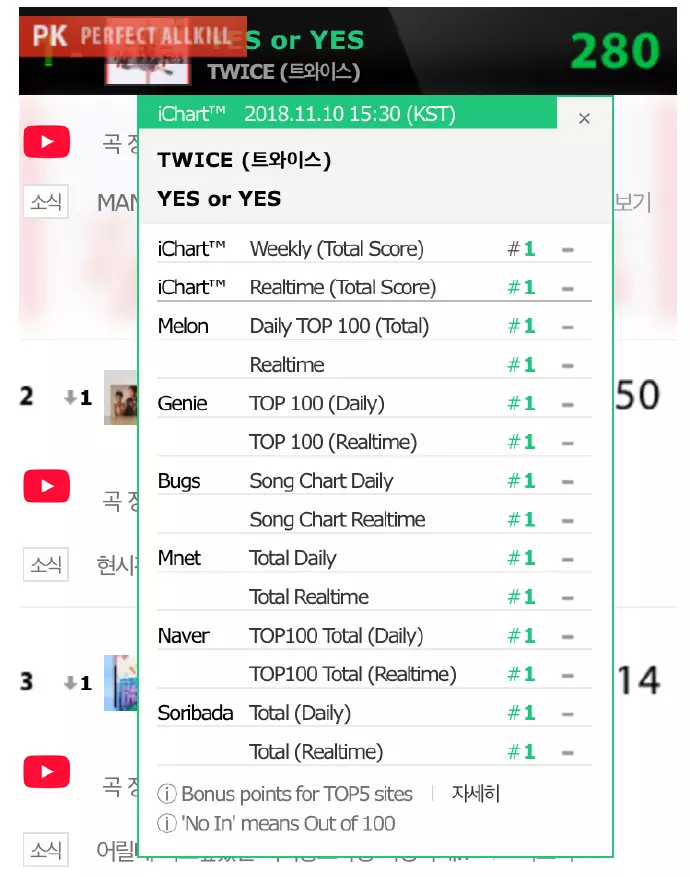The image size is (690, 877).
Task: Open the first song's YouTube video icon
Action: 46,142
